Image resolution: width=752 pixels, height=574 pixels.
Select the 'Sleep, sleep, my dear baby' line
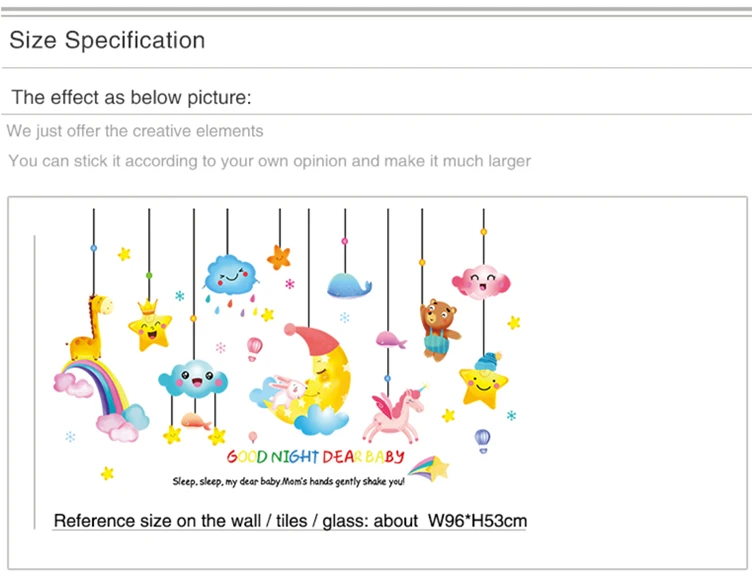[x=289, y=481]
